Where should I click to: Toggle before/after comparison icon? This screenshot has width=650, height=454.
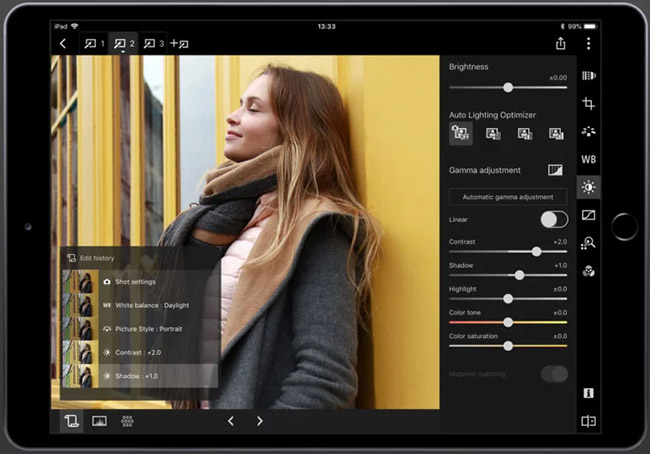(x=589, y=421)
